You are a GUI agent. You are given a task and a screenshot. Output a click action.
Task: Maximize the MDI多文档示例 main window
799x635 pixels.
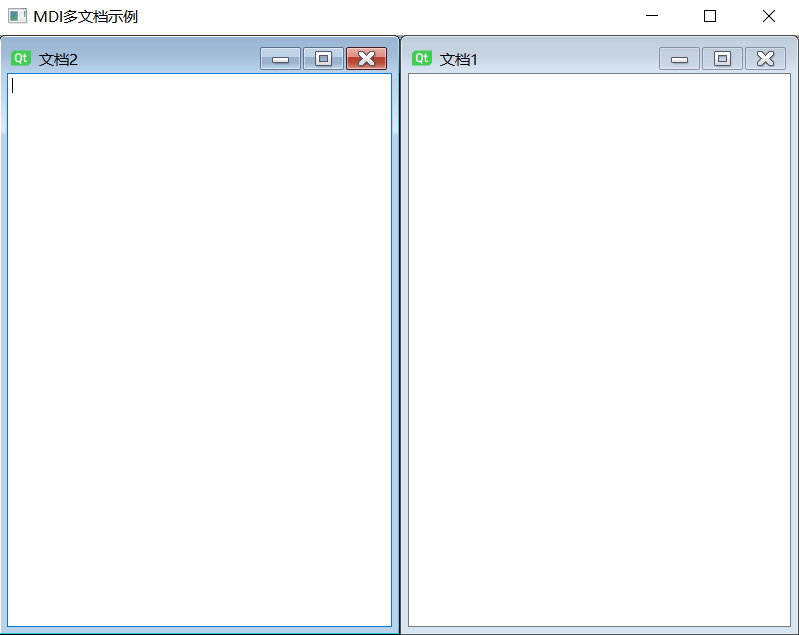(710, 16)
